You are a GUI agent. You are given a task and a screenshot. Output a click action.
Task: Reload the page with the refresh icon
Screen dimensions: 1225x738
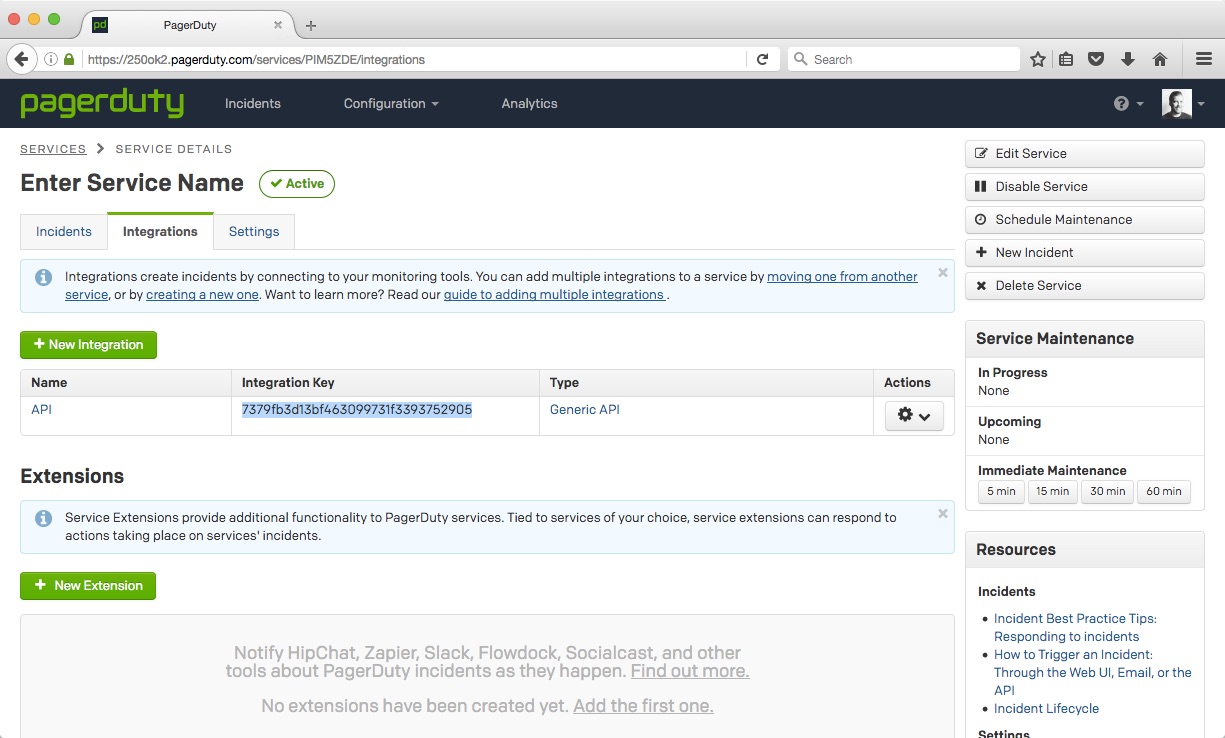[762, 59]
